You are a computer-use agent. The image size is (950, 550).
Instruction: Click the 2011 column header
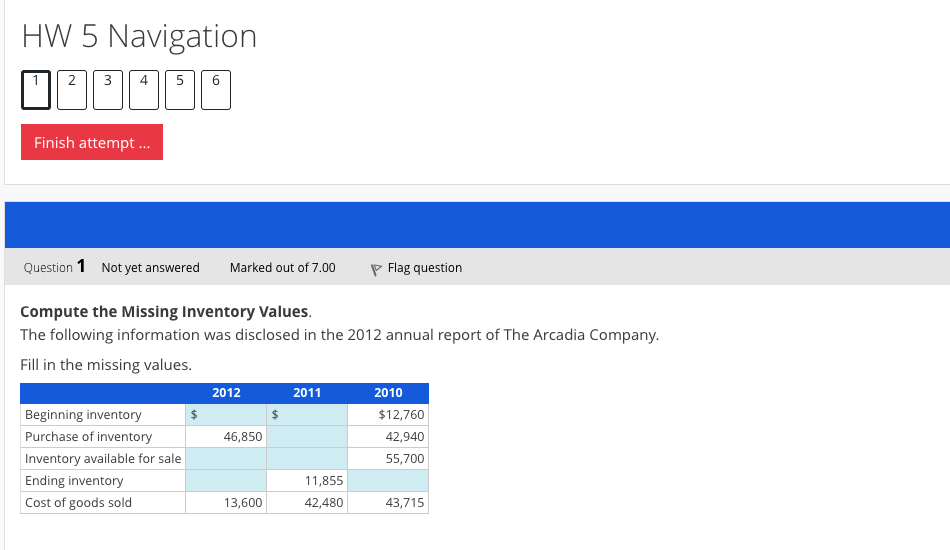tap(307, 393)
